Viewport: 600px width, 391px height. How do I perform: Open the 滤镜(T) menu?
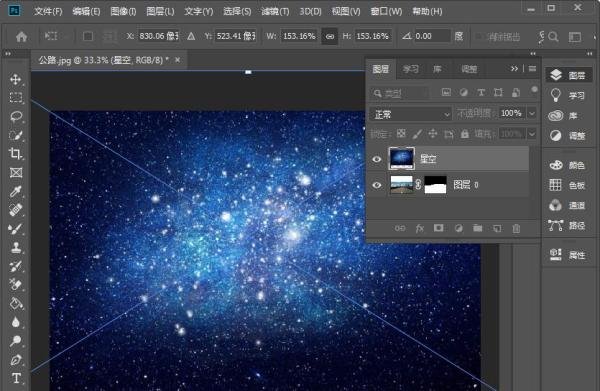click(x=275, y=11)
